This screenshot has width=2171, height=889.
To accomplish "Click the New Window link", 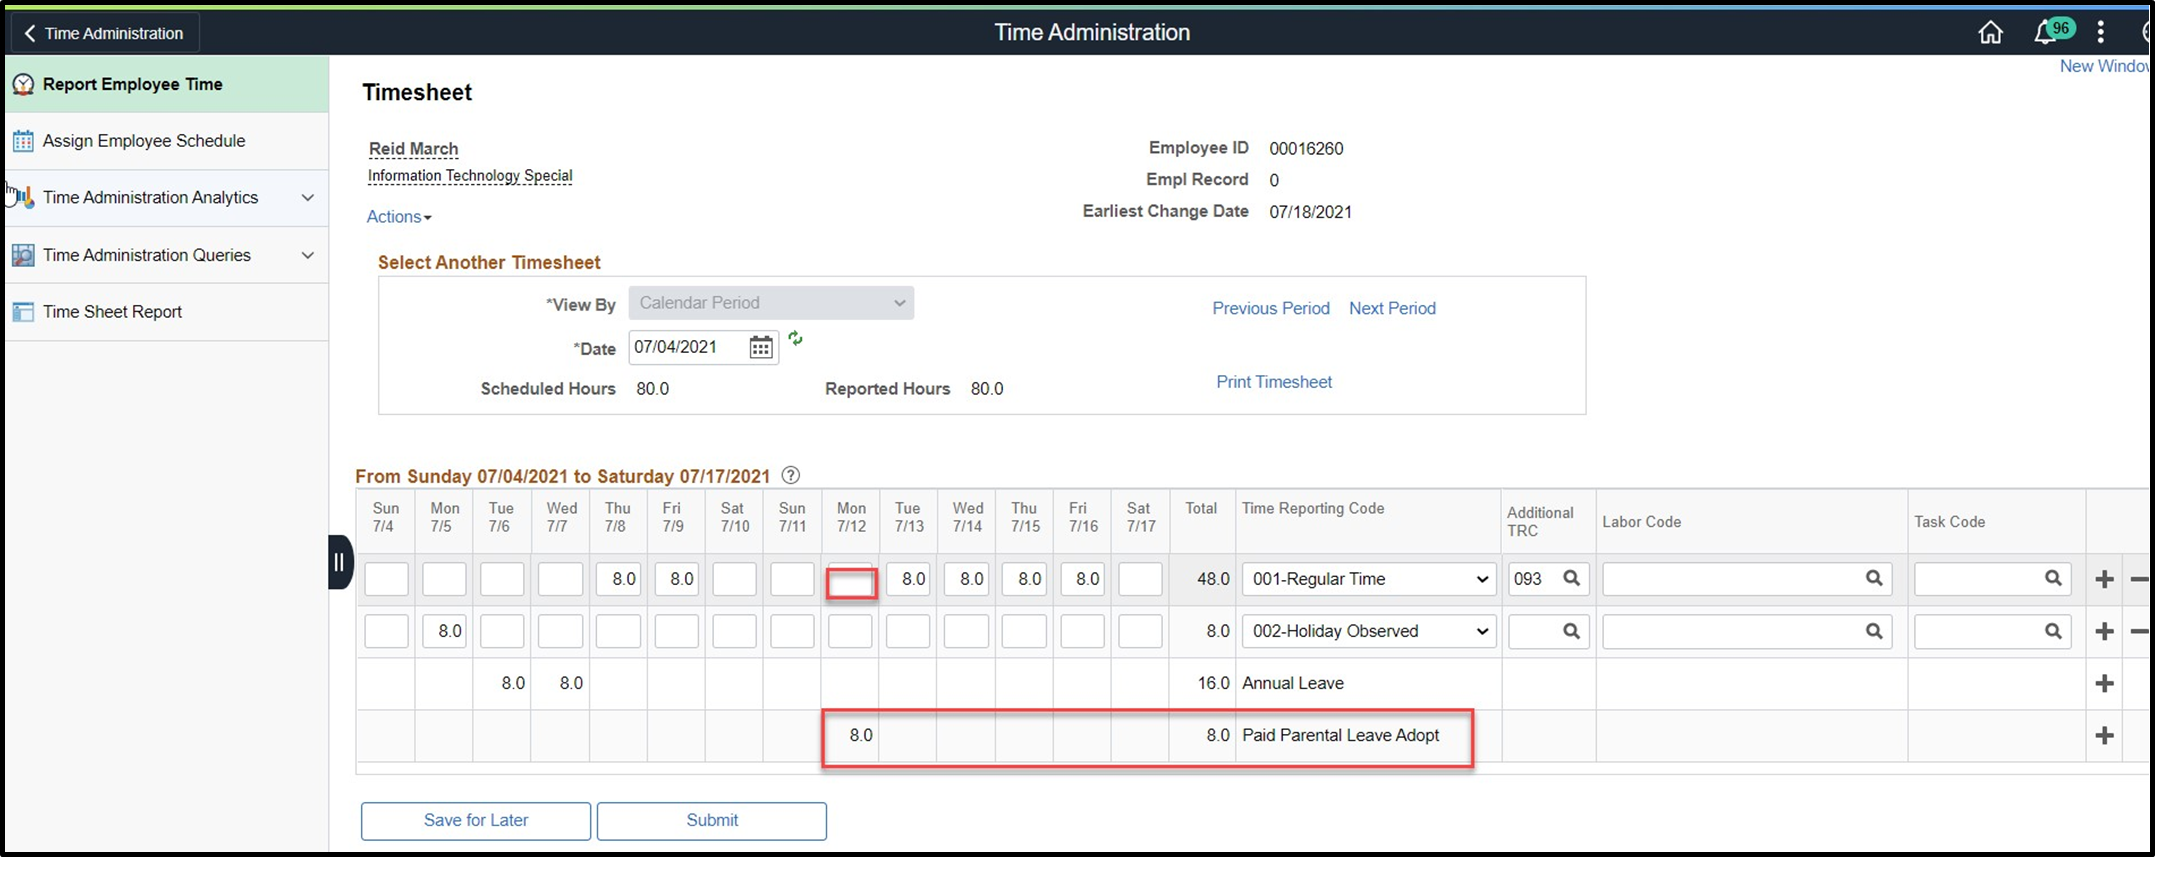I will tap(2104, 66).
